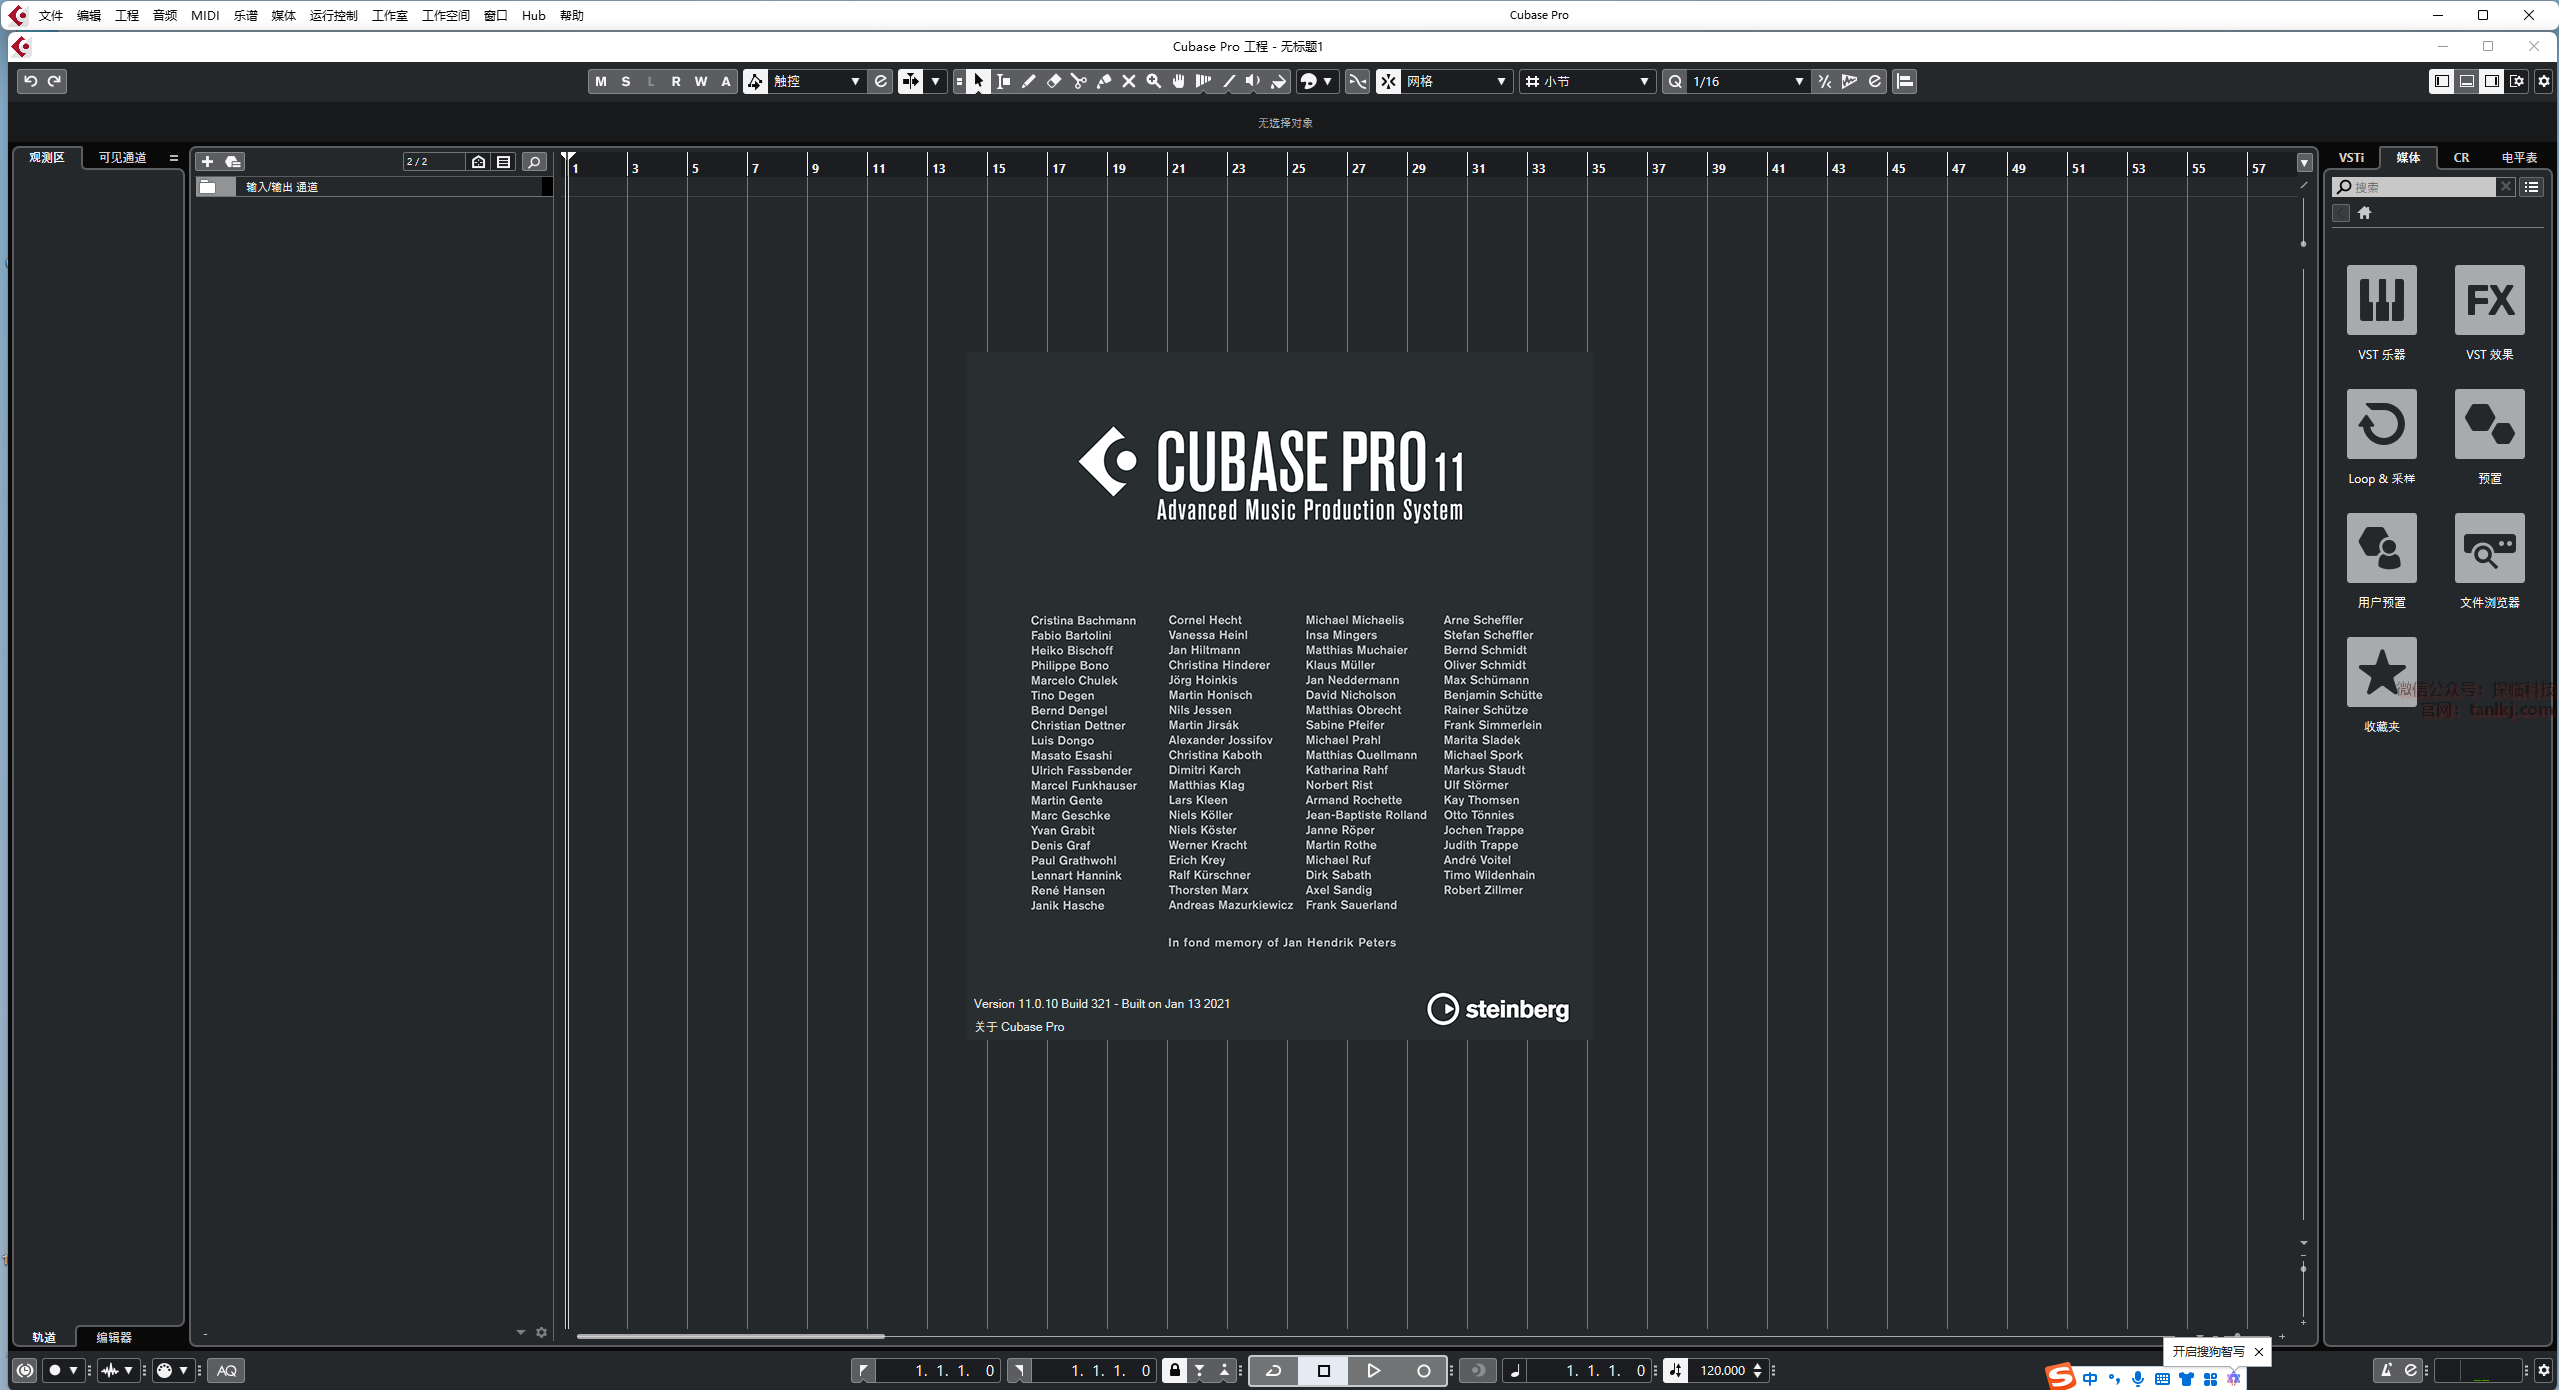Open the Favorites star tile
2559x1390 pixels.
pyautogui.click(x=2381, y=672)
